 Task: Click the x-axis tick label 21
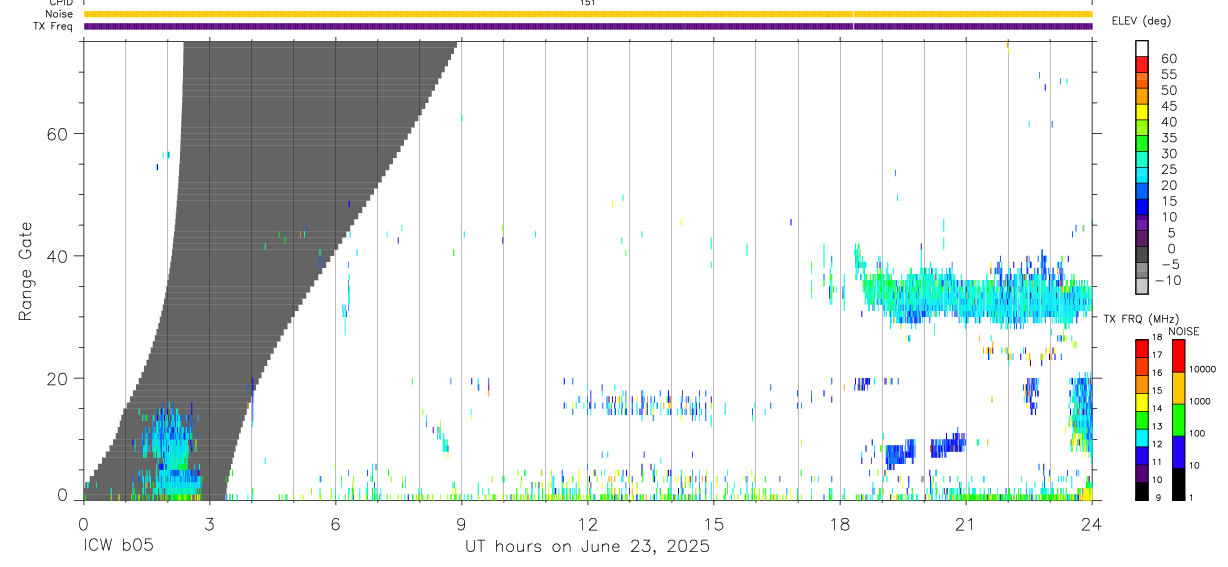[x=965, y=525]
